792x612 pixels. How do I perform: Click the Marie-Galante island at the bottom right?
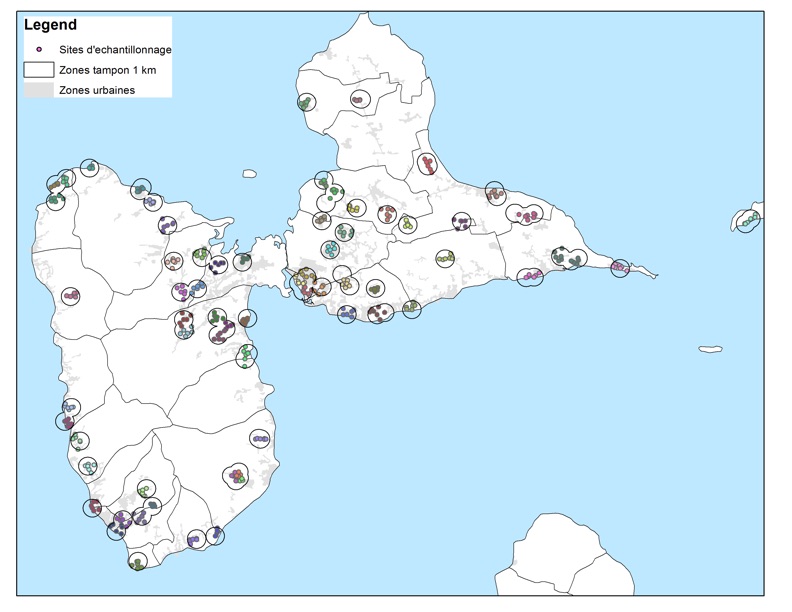(564, 555)
